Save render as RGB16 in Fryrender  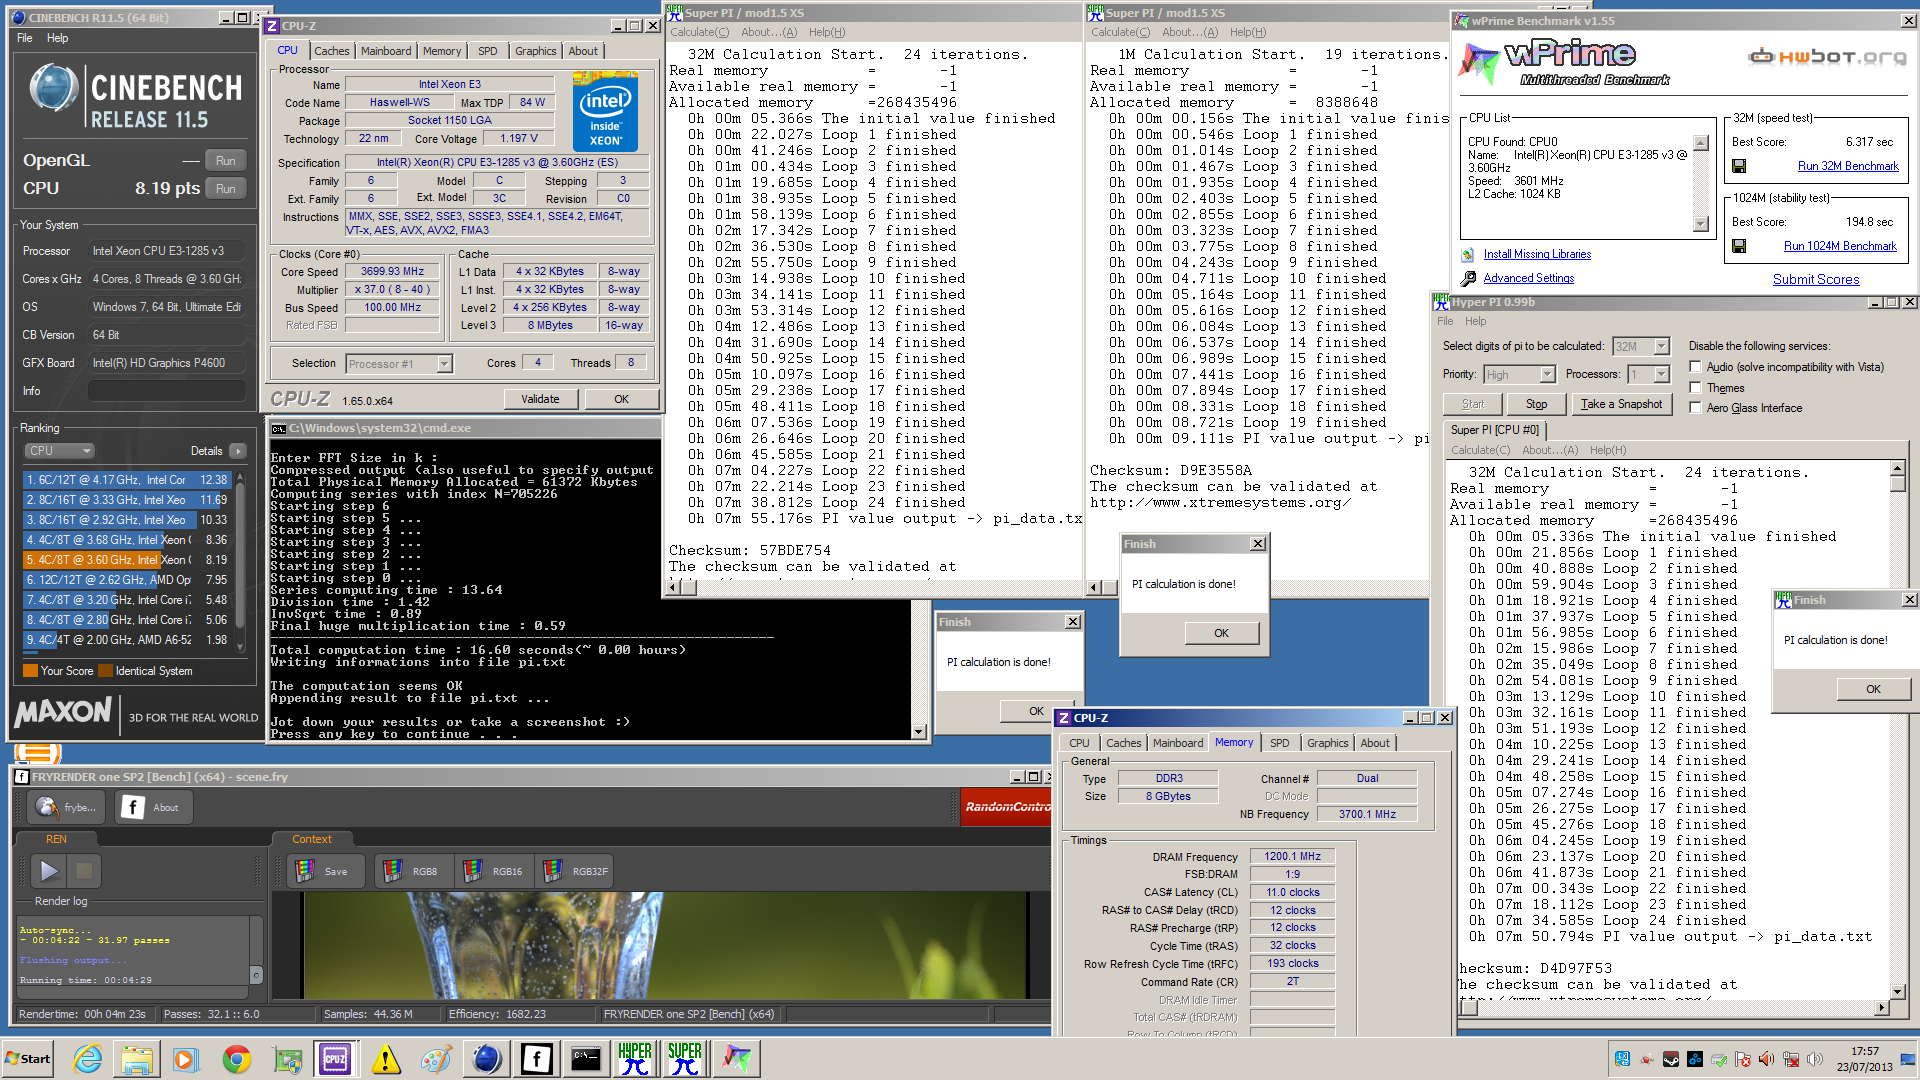click(x=494, y=871)
